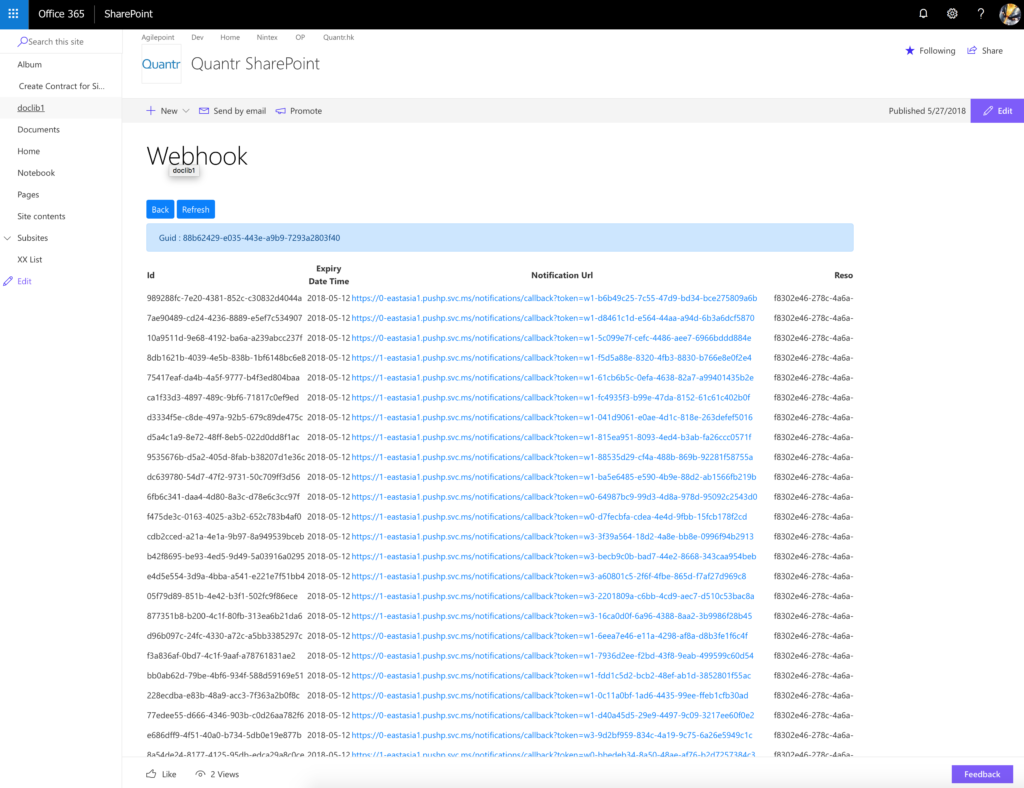Open the settings gear

(x=952, y=14)
